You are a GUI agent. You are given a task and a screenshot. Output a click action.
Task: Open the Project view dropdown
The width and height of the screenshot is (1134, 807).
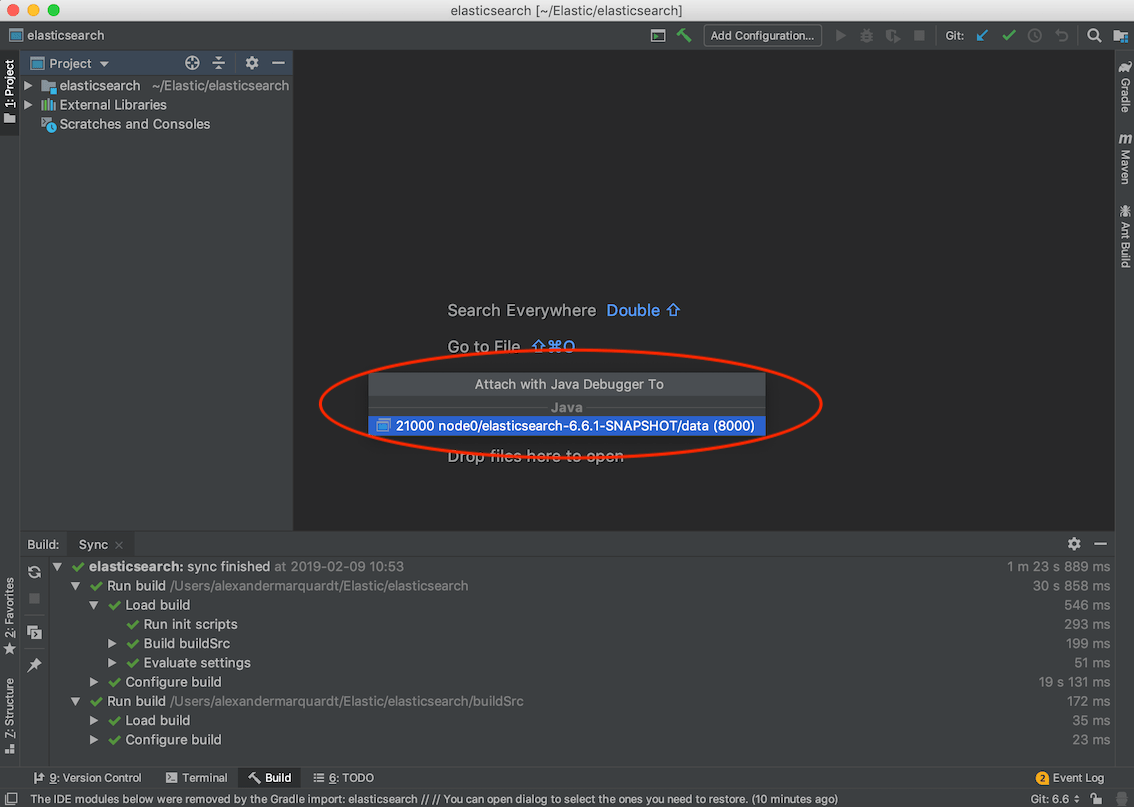(x=103, y=62)
